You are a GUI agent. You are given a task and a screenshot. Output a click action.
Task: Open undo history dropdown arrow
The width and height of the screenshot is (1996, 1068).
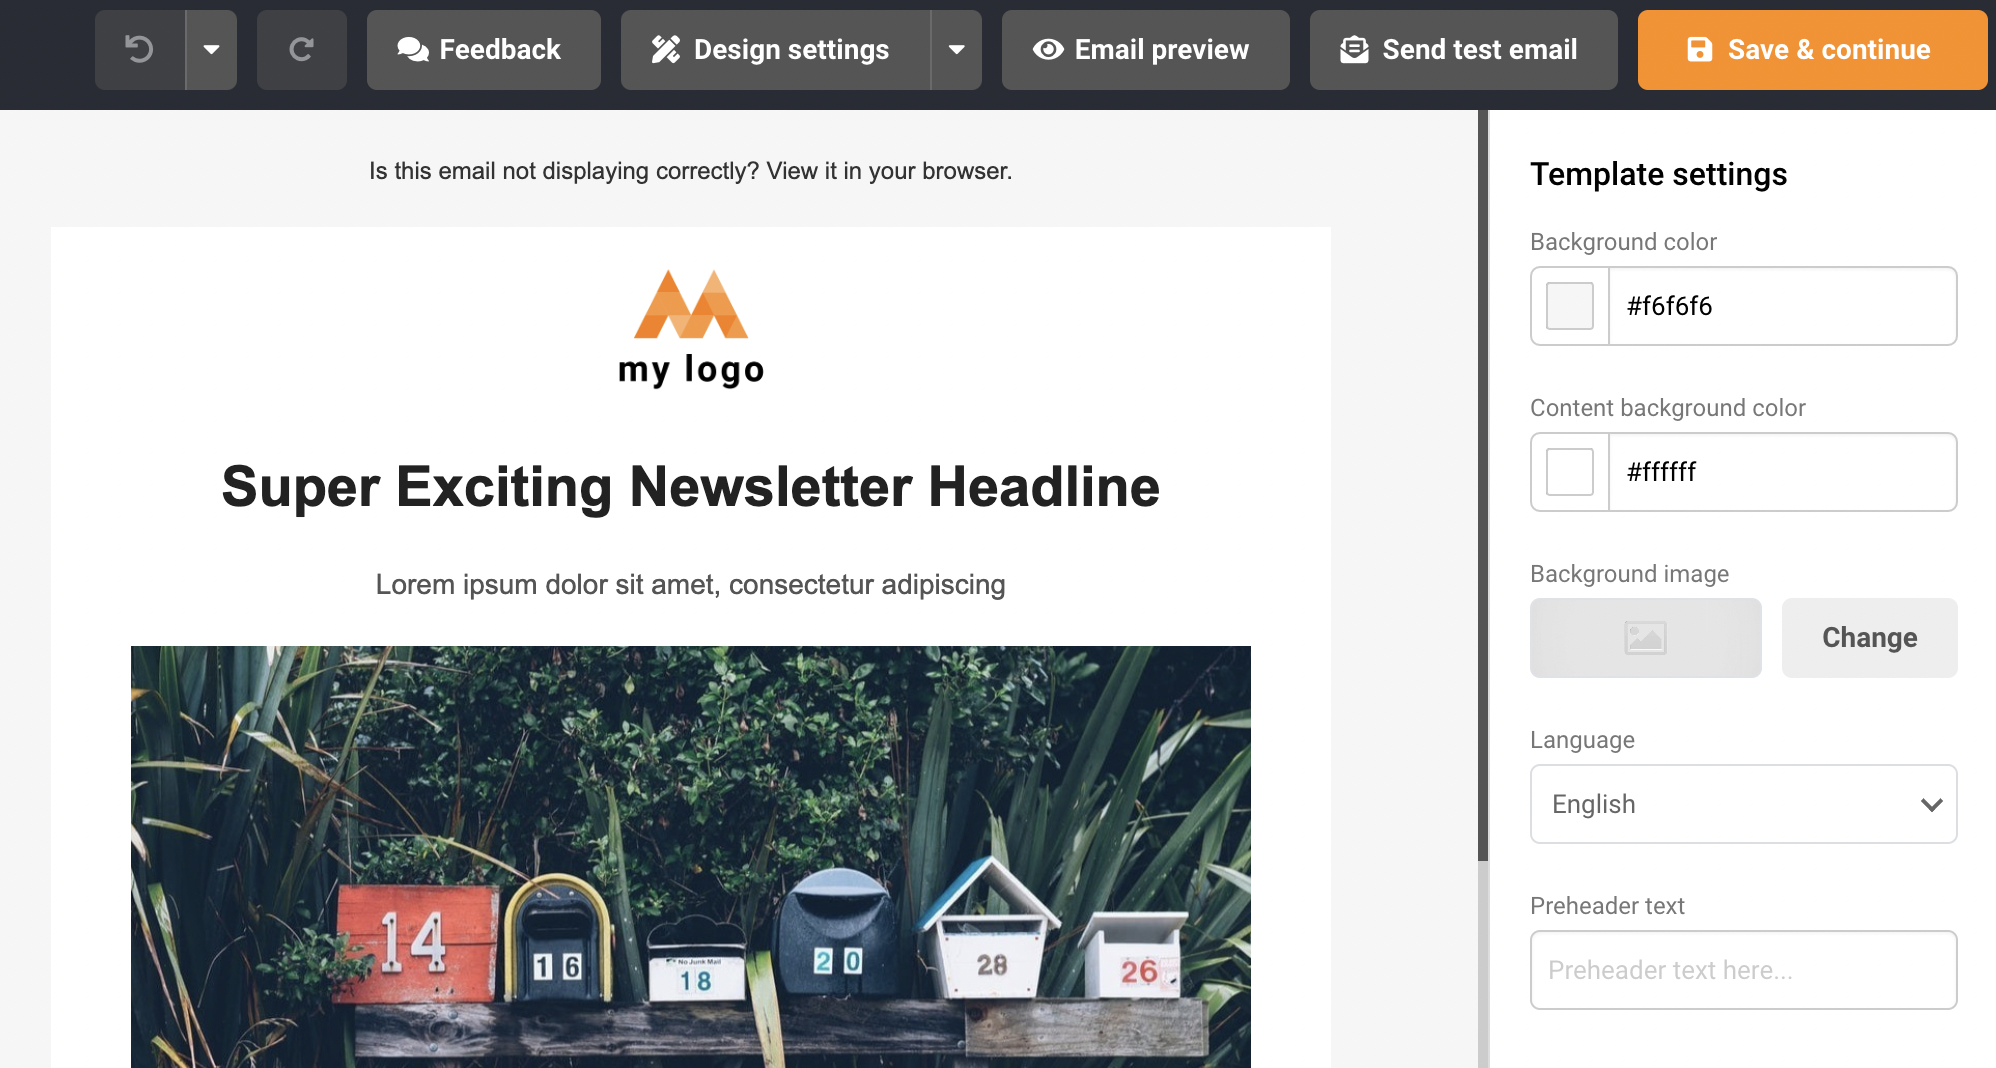(211, 49)
